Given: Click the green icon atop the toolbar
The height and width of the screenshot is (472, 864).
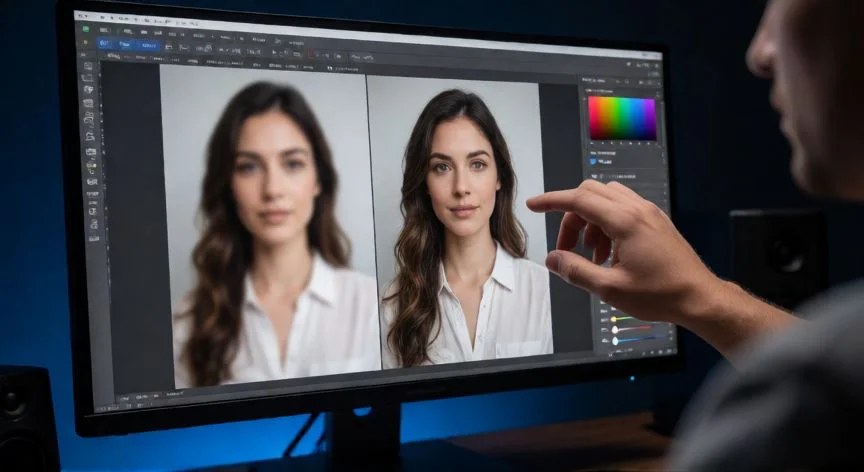Looking at the screenshot, I should pyautogui.click(x=85, y=29).
